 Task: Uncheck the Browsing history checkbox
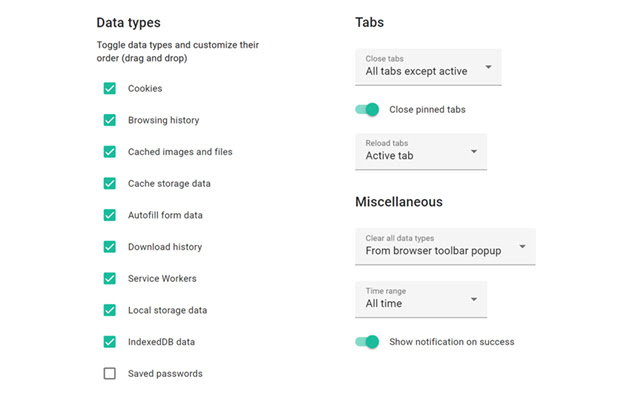pos(110,121)
